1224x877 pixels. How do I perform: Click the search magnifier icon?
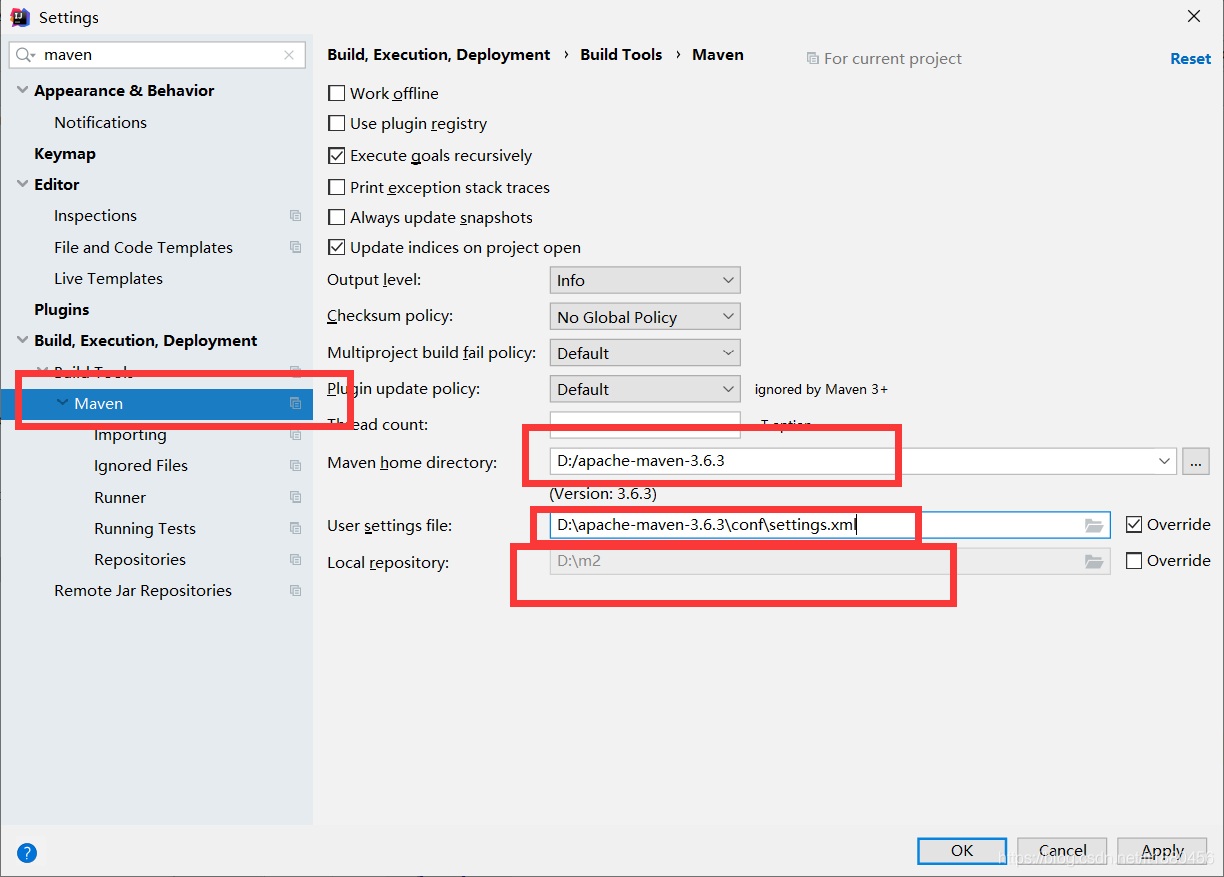coord(26,56)
